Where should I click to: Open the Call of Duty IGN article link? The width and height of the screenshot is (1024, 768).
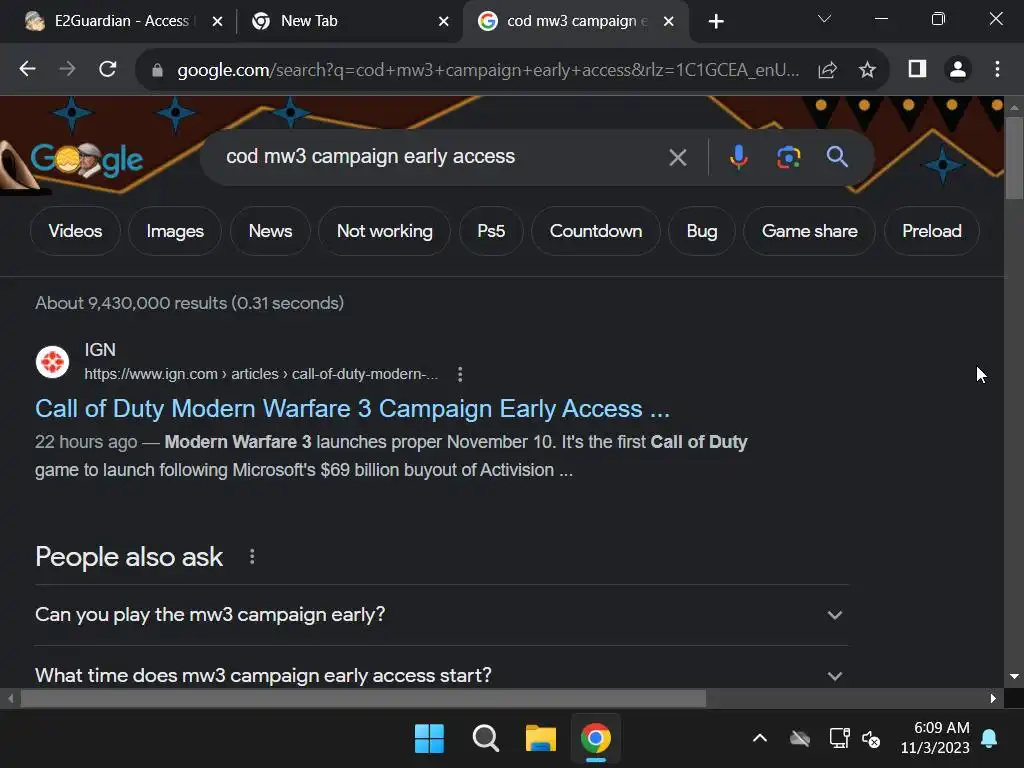(353, 409)
